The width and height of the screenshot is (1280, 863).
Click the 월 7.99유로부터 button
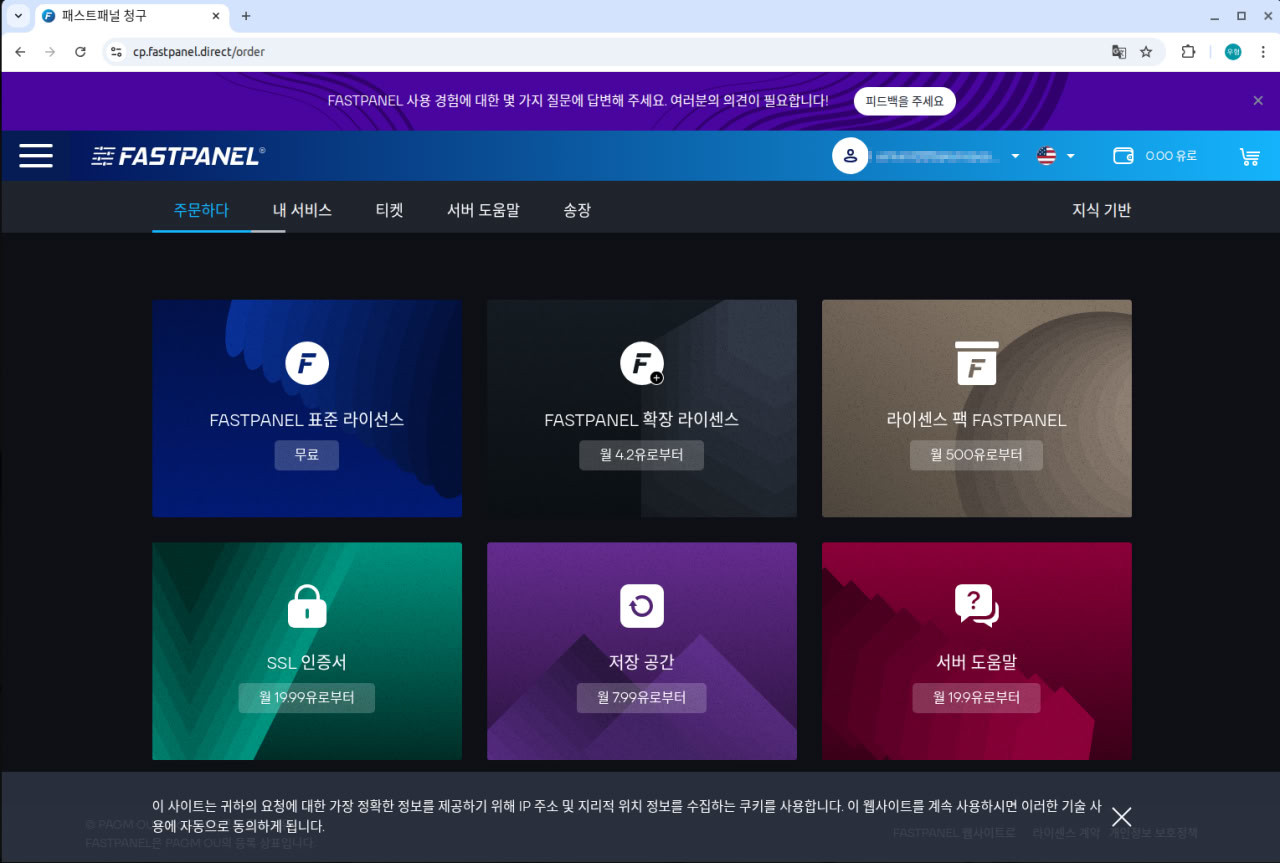[642, 698]
